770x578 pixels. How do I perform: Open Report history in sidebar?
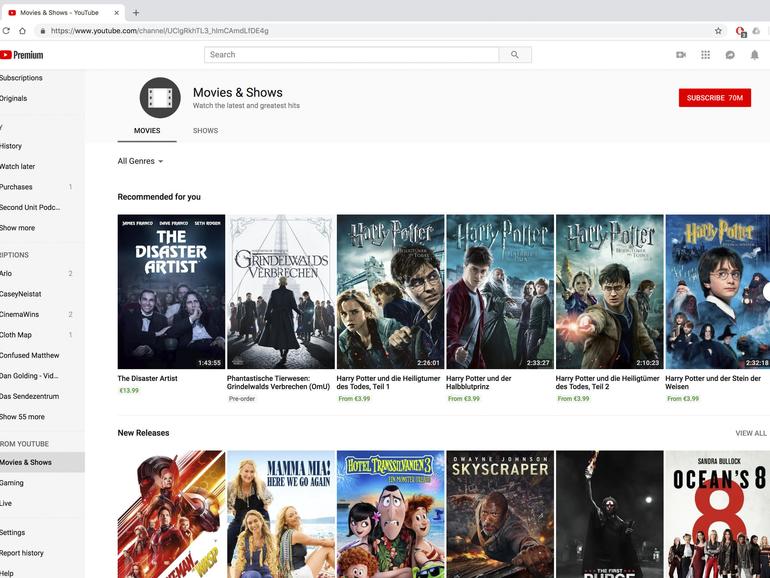22,553
